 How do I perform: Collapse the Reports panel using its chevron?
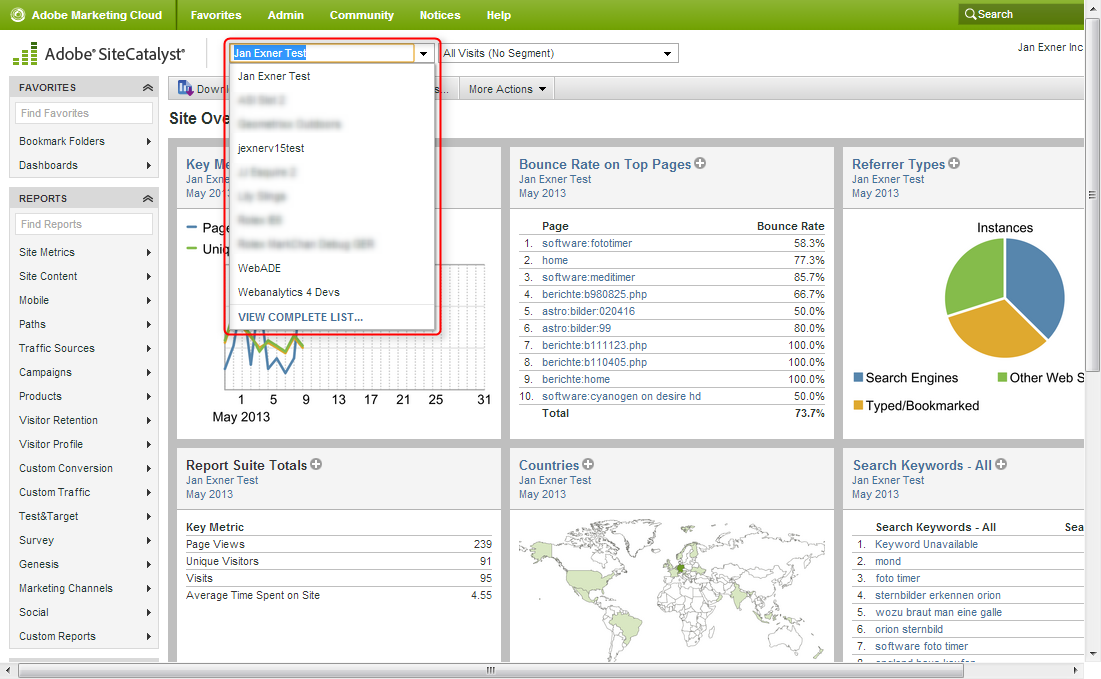(148, 199)
